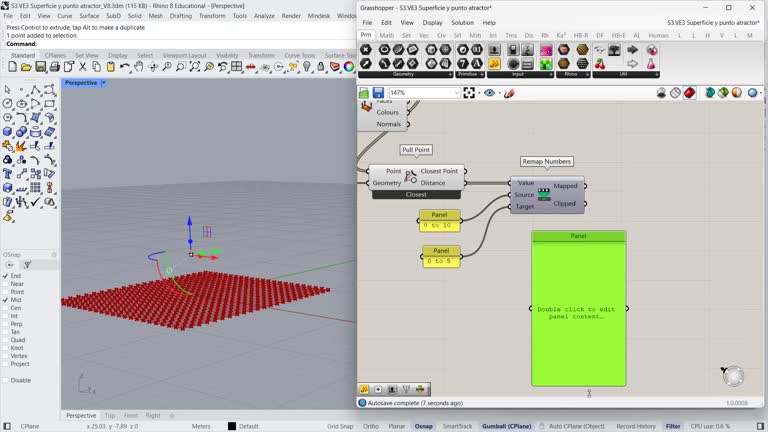Save the Grasshopper document with floppy icon
The image size is (768, 432).
tap(378, 93)
